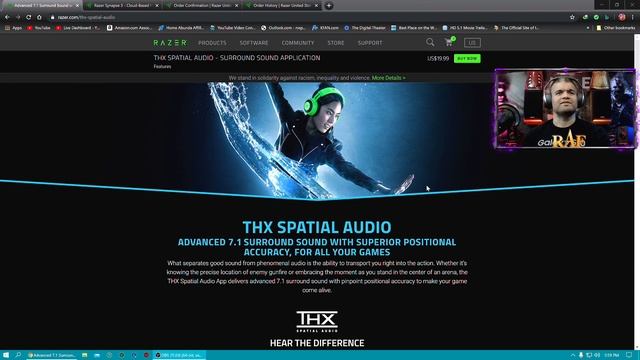Screen dimensions: 640x360
Task: Open The Official Site of bookmark
Action: pyautogui.click(x=516, y=28)
